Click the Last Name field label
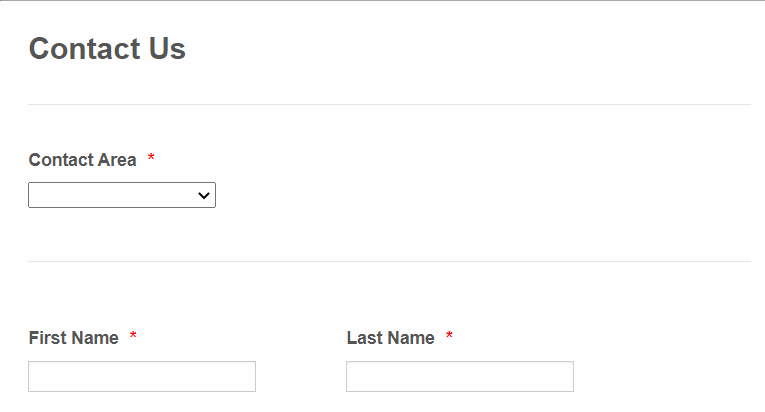This screenshot has height=412, width=765. [x=390, y=338]
